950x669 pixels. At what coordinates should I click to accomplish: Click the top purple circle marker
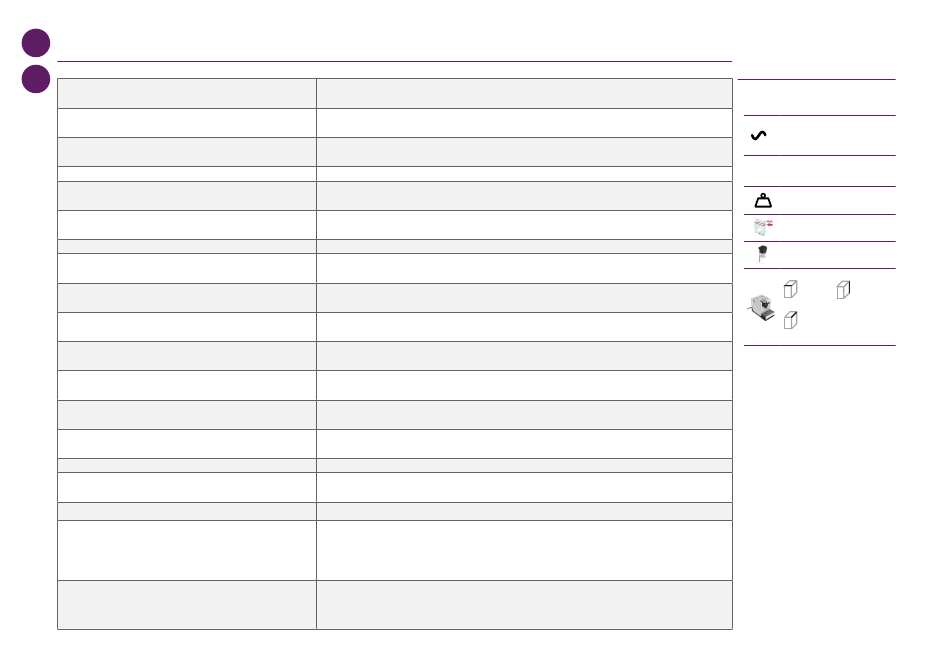(x=36, y=43)
